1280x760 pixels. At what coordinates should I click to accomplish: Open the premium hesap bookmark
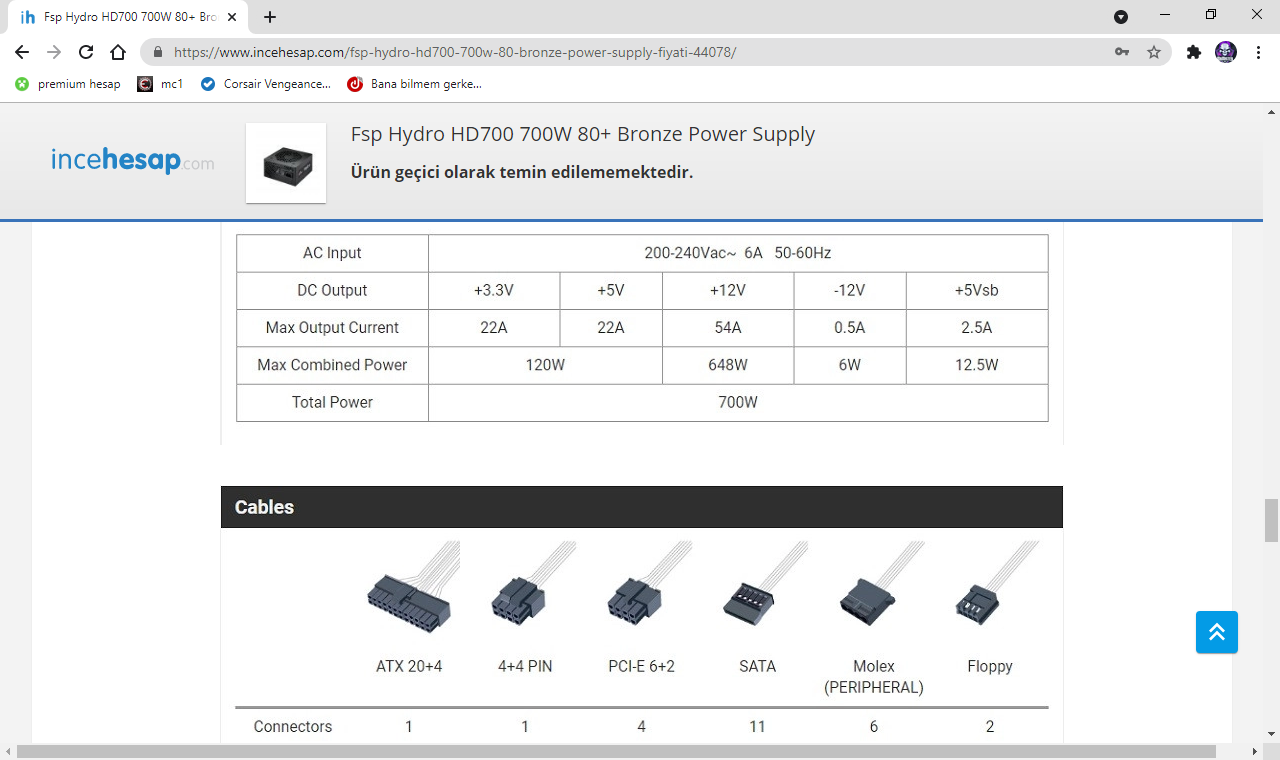click(68, 84)
